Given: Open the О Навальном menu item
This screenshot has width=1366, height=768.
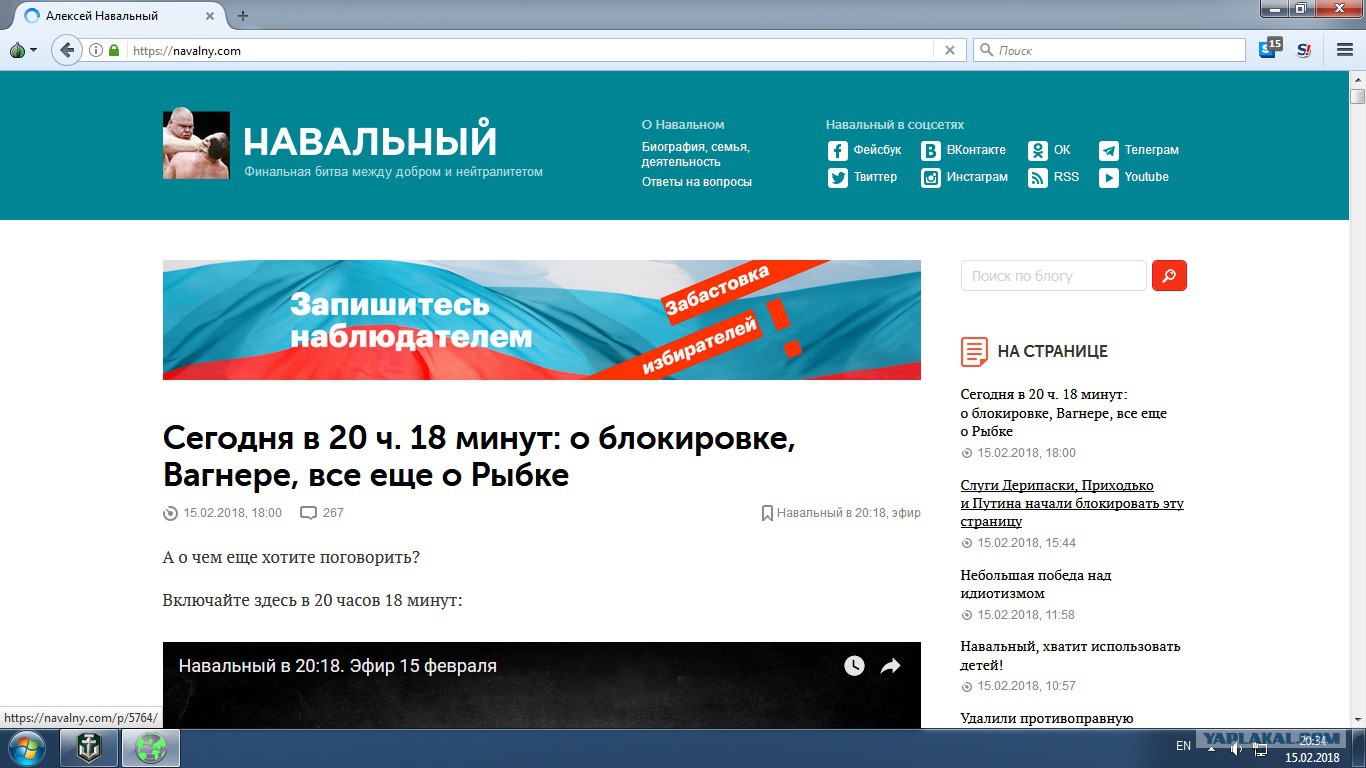Looking at the screenshot, I should tap(683, 125).
